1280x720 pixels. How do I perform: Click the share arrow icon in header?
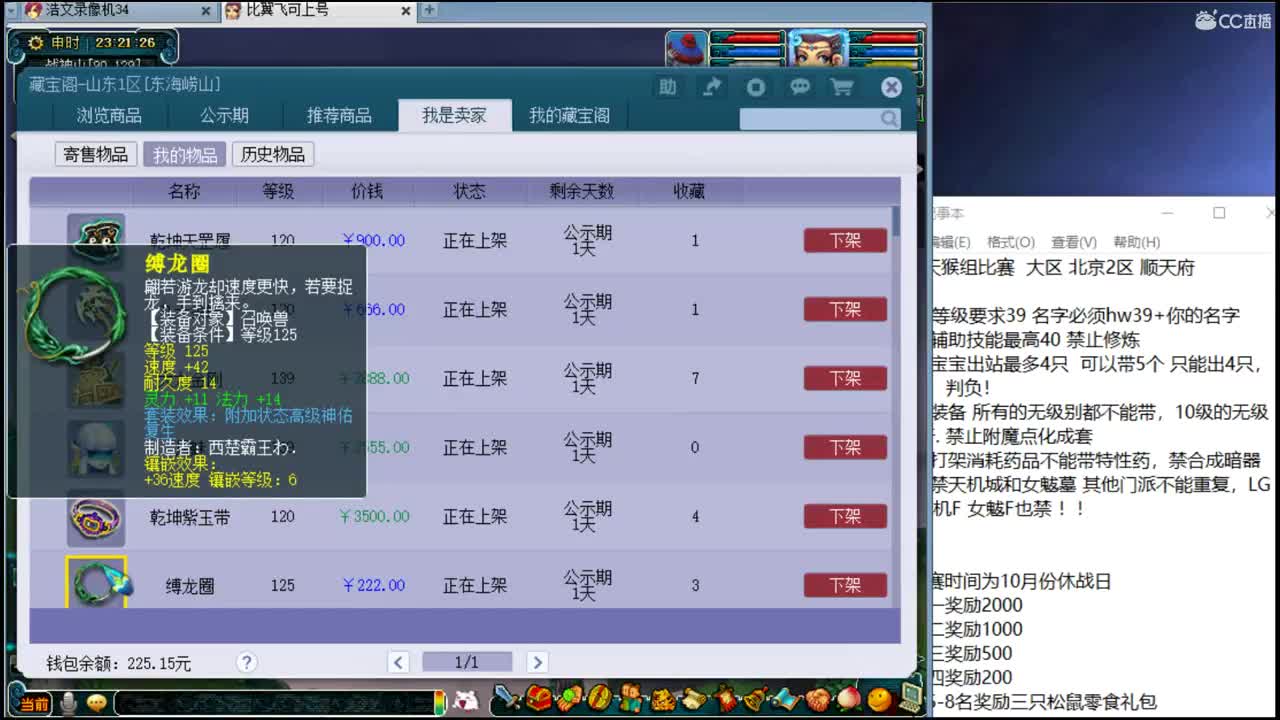click(711, 87)
